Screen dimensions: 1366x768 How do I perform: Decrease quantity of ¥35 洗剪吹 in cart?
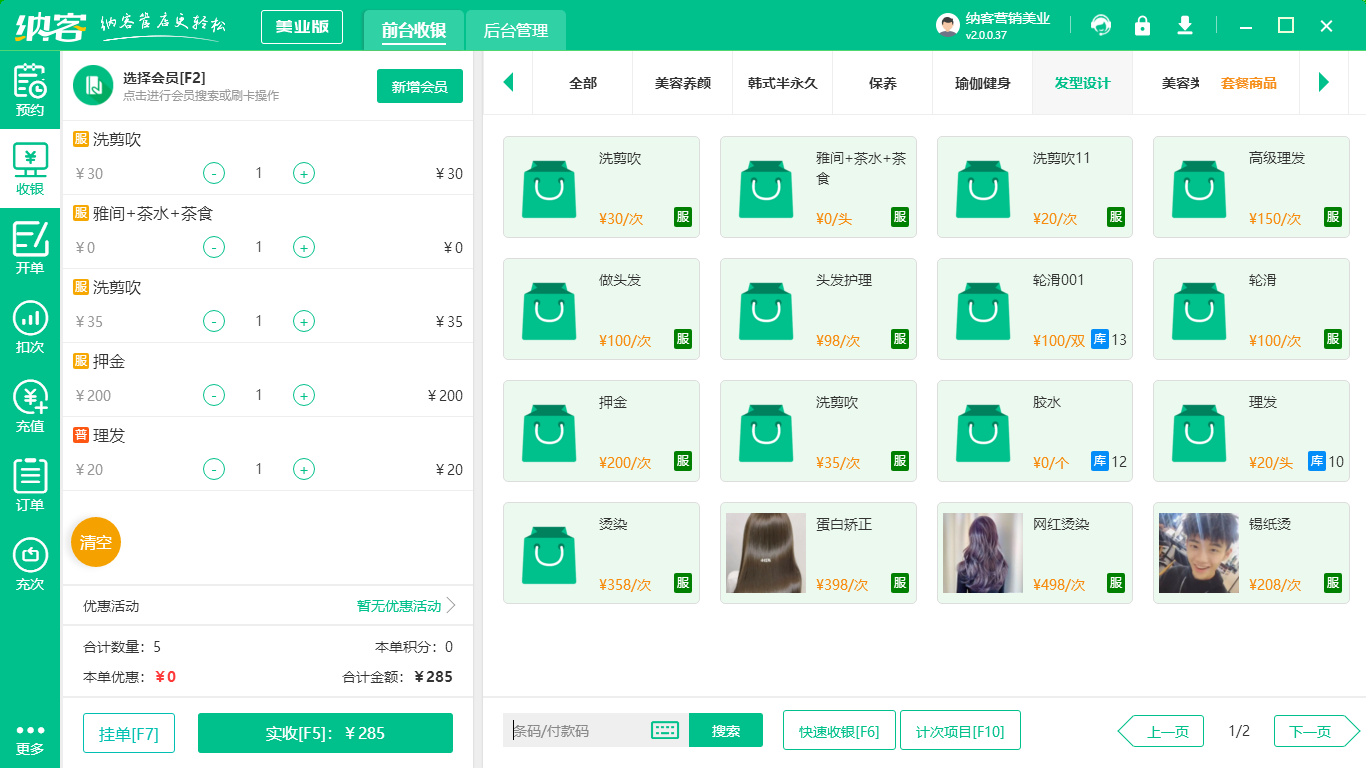coord(214,321)
